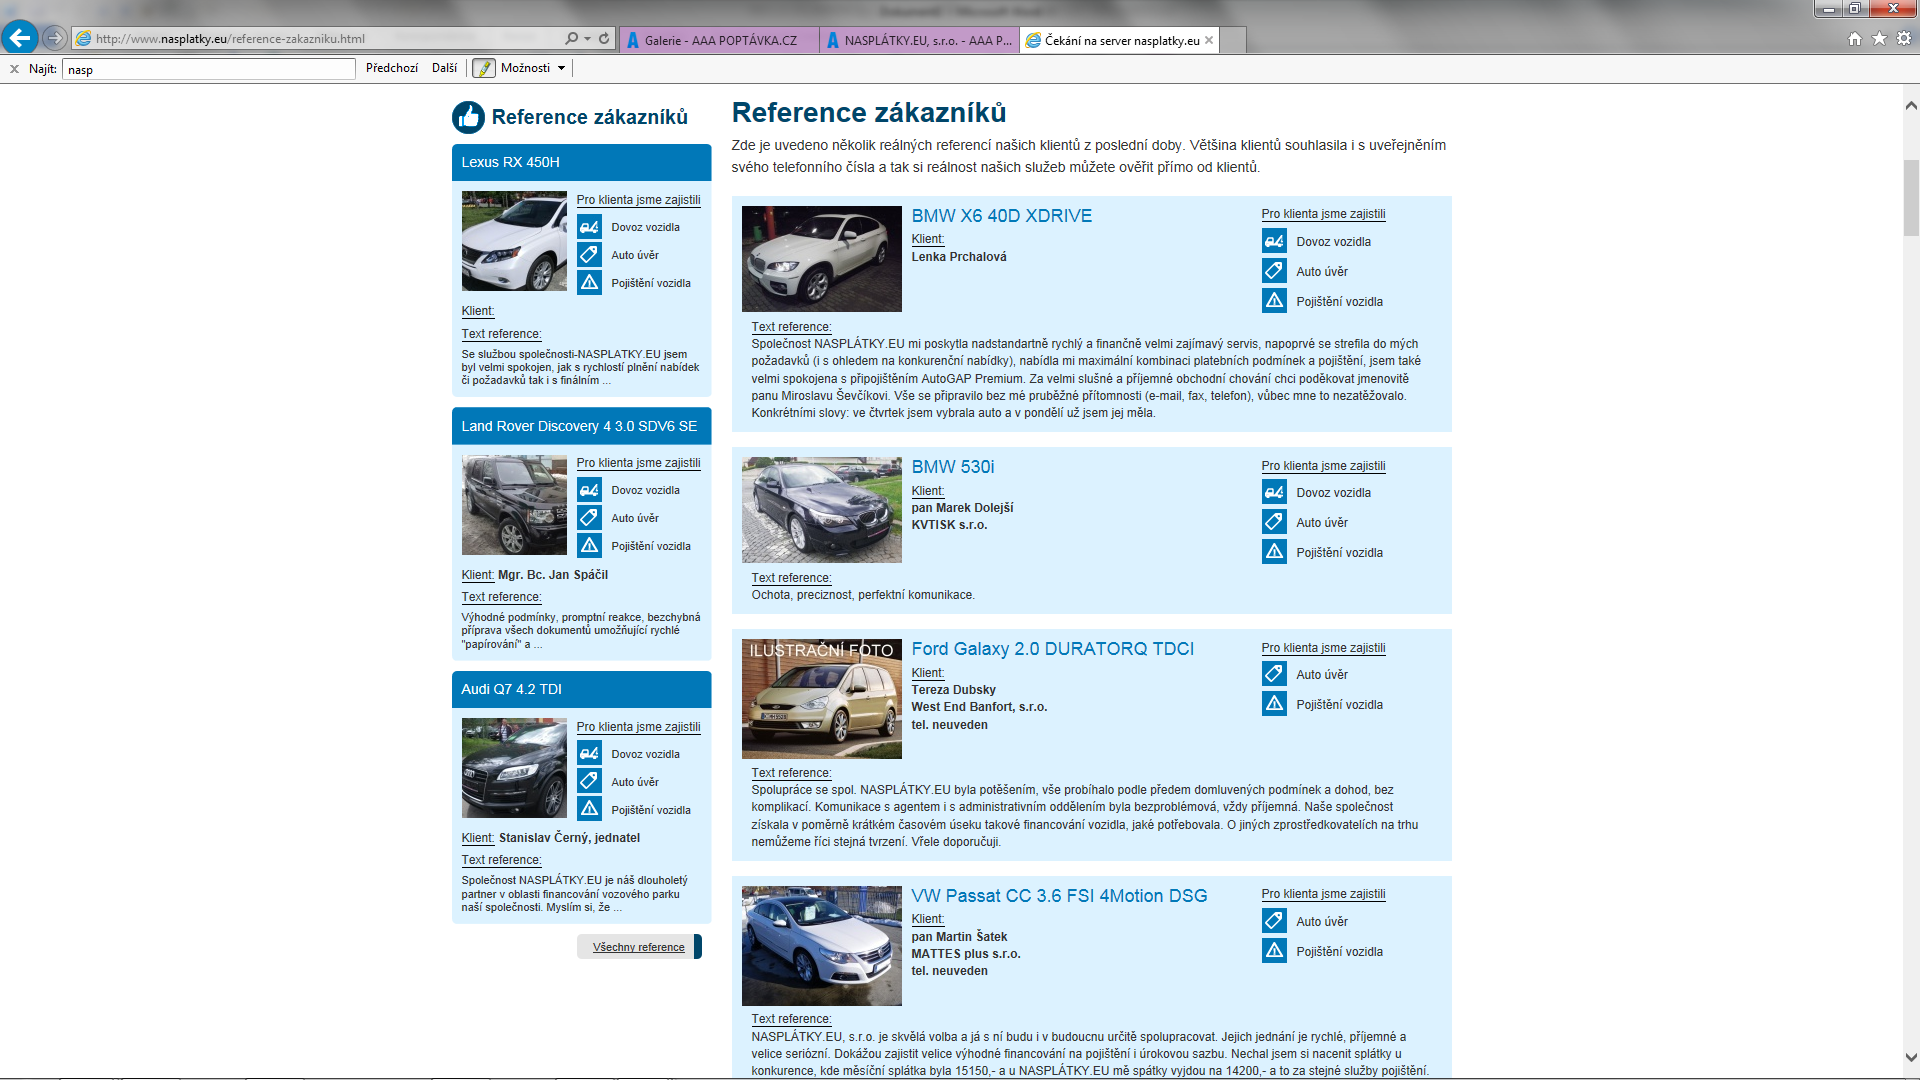This screenshot has height=1080, width=1920.
Task: Click the Všechny reference button
Action: (x=639, y=947)
